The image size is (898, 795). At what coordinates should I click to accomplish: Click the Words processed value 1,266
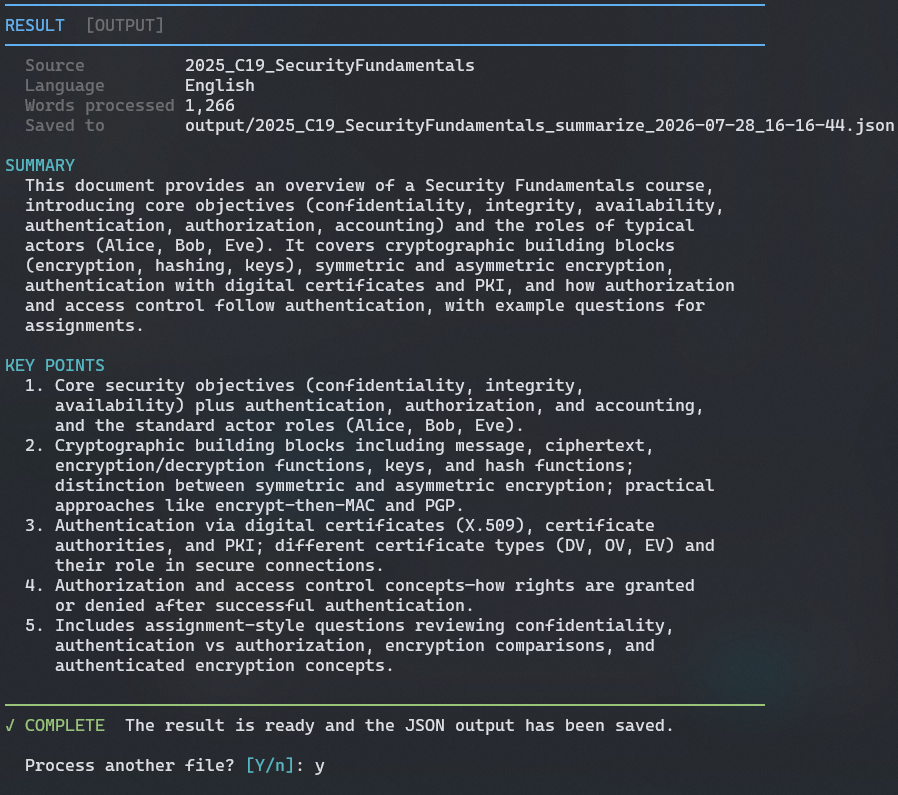(210, 106)
